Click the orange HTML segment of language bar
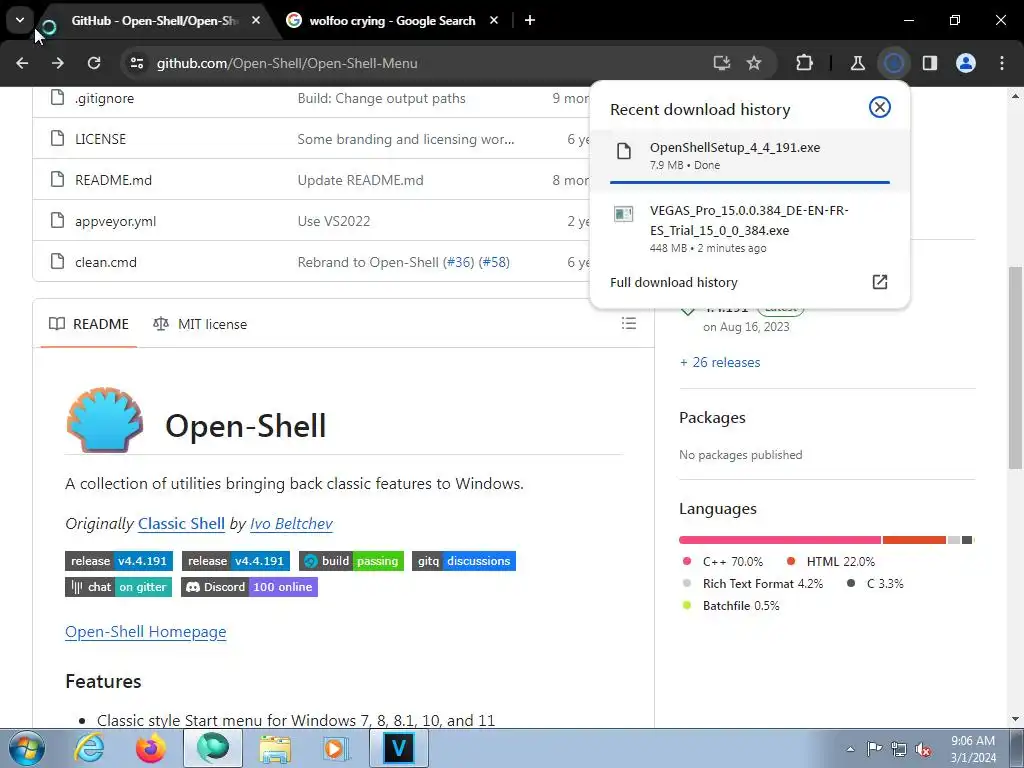Image resolution: width=1024 pixels, height=768 pixels. pos(914,540)
